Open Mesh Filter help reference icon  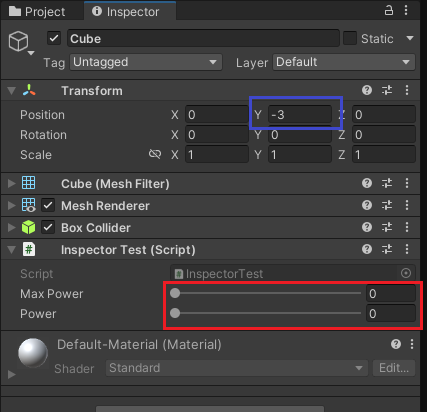coord(367,183)
